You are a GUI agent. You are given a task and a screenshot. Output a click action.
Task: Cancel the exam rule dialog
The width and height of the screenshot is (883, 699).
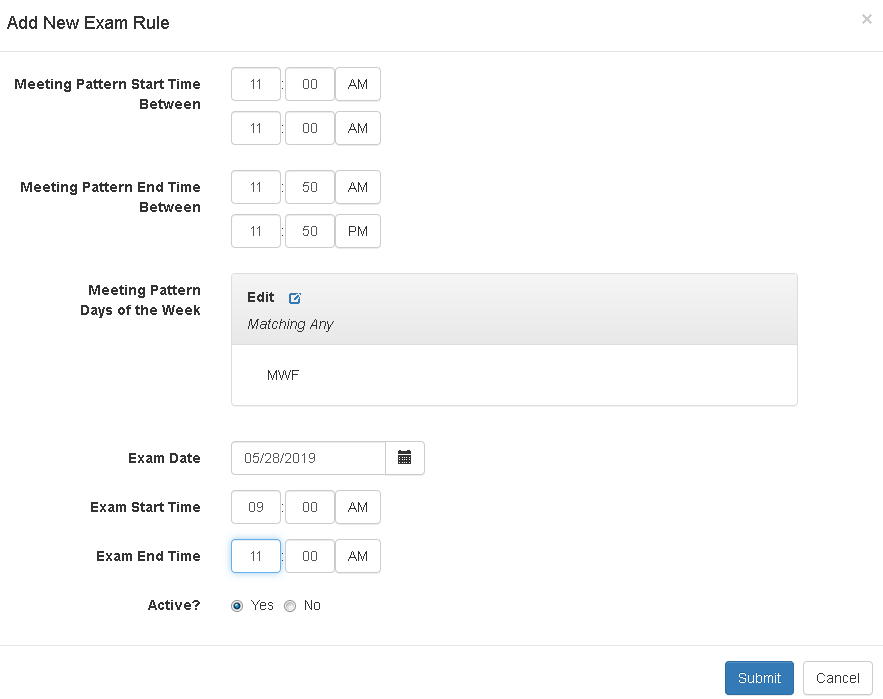coord(837,678)
